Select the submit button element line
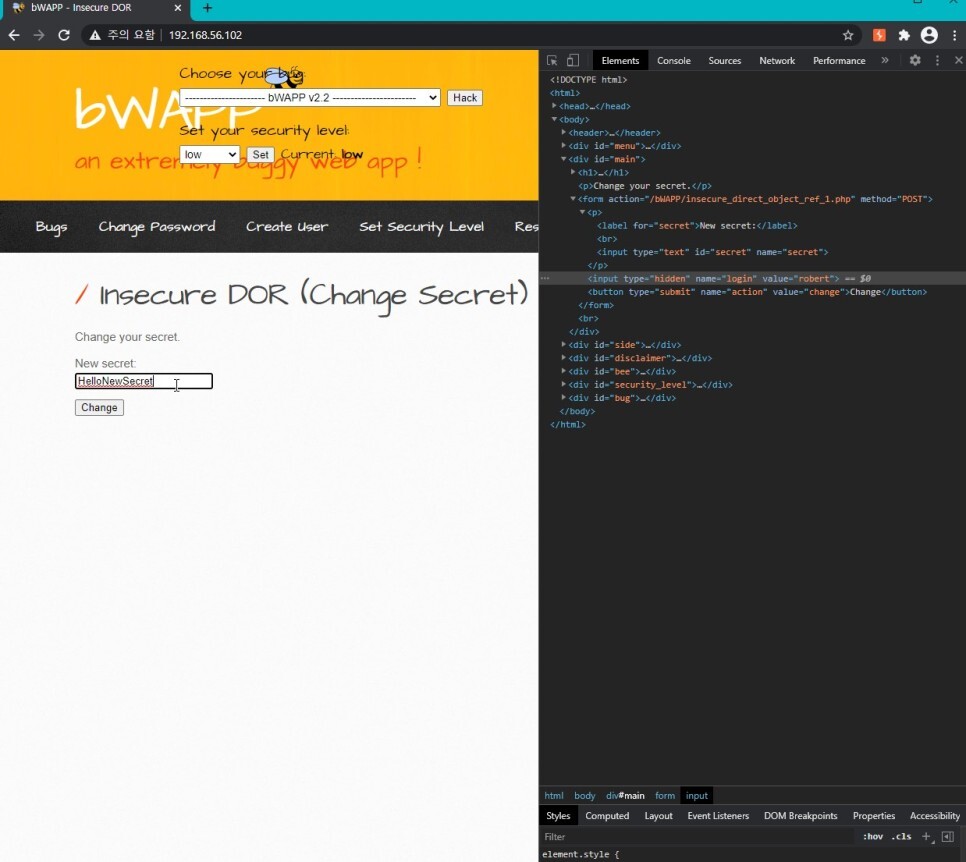Image resolution: width=966 pixels, height=862 pixels. click(x=757, y=291)
